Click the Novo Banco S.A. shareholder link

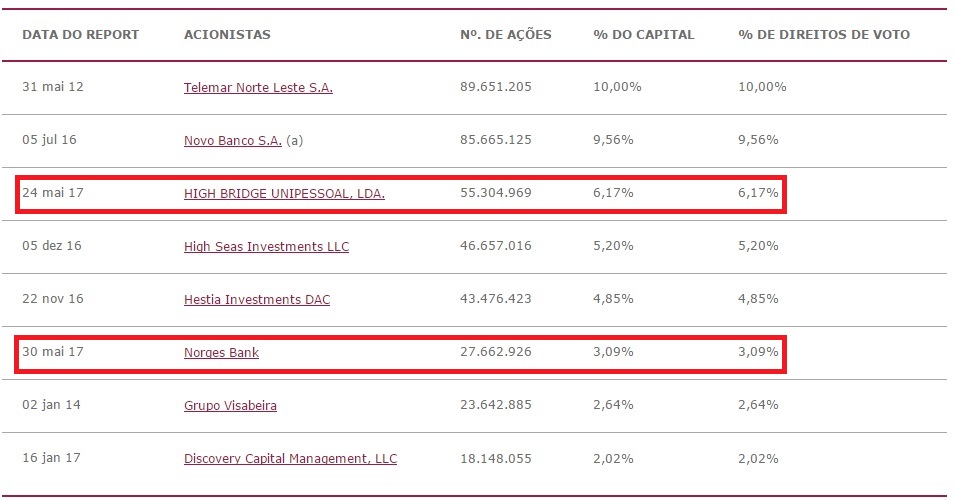233,140
